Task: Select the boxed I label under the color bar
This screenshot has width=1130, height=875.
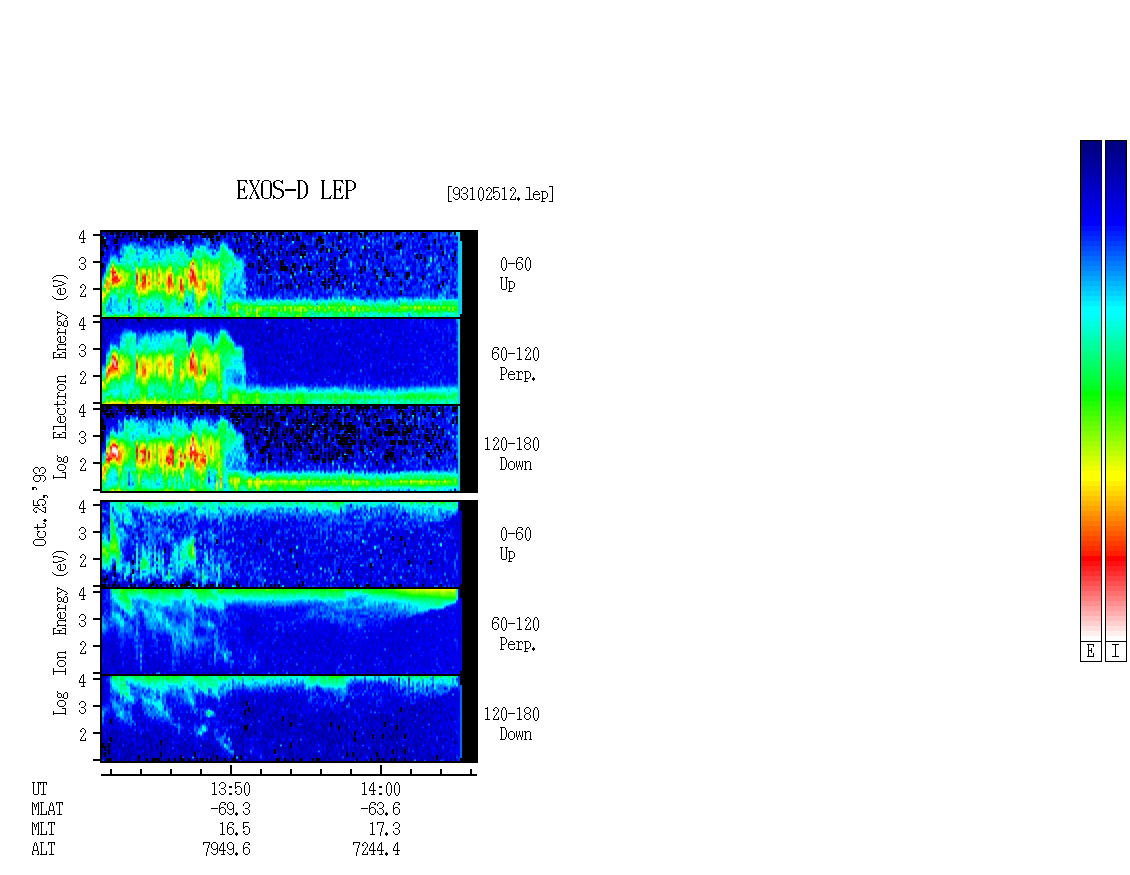Action: [x=1116, y=652]
